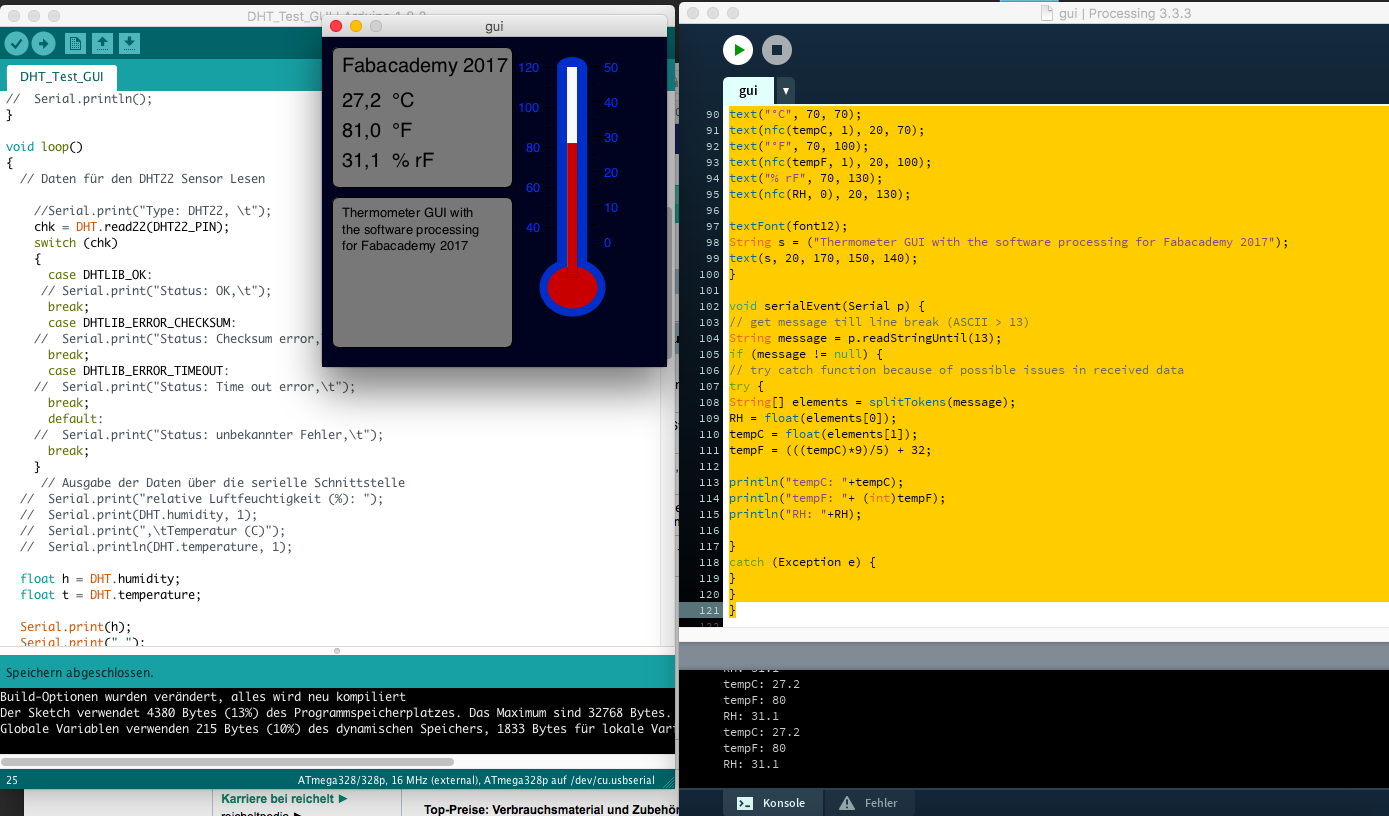Click Arduino editor resize handle dot
This screenshot has width=1389, height=816.
coord(337,651)
